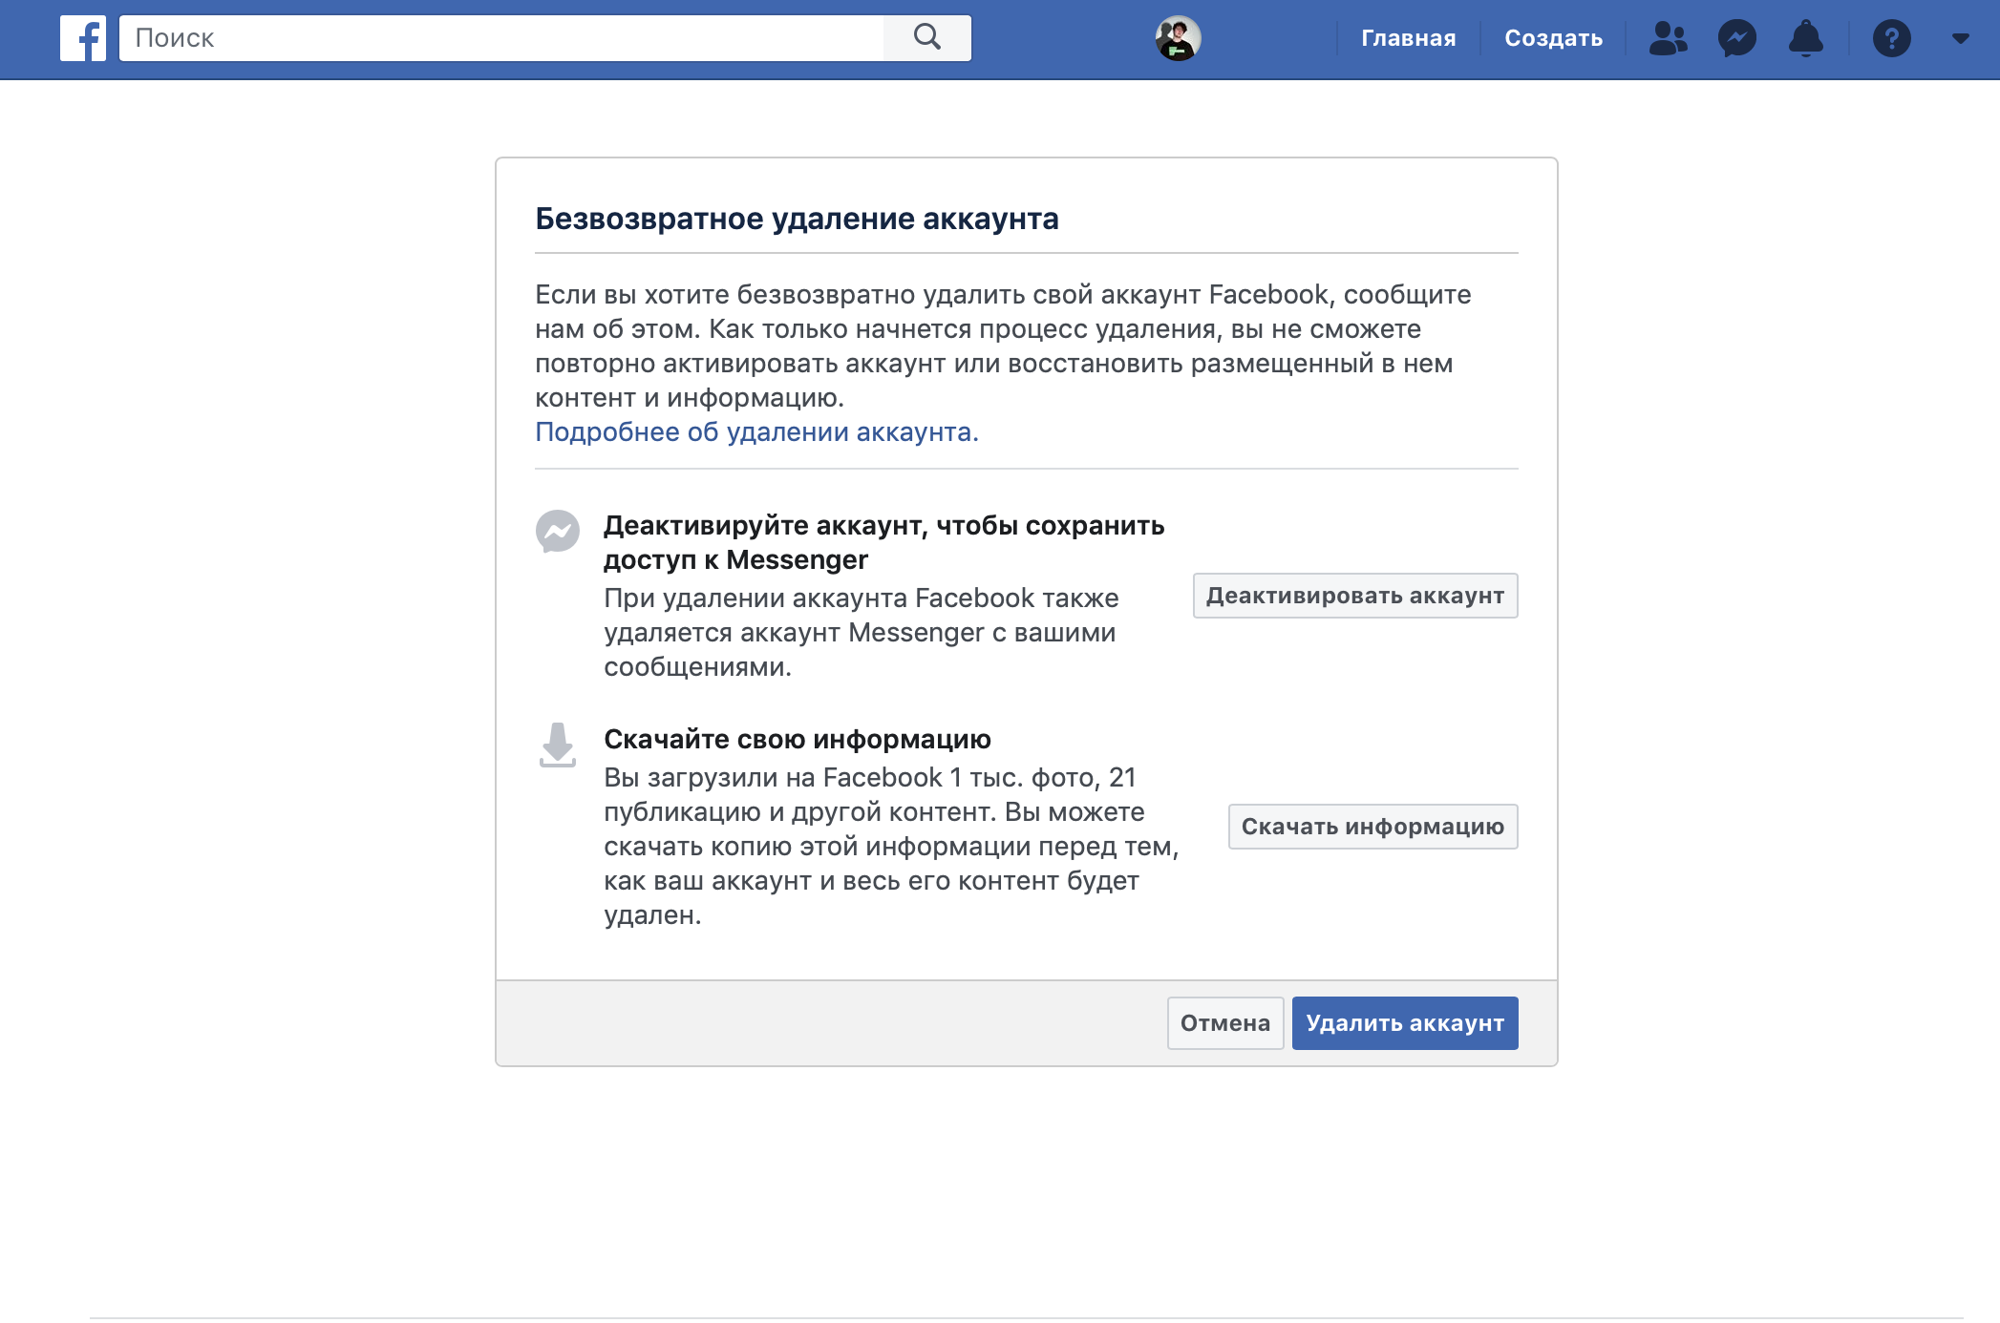Click the Деактивируйте аккаунт heading text
Viewport: 2000px width, 1323px height.
(x=884, y=542)
